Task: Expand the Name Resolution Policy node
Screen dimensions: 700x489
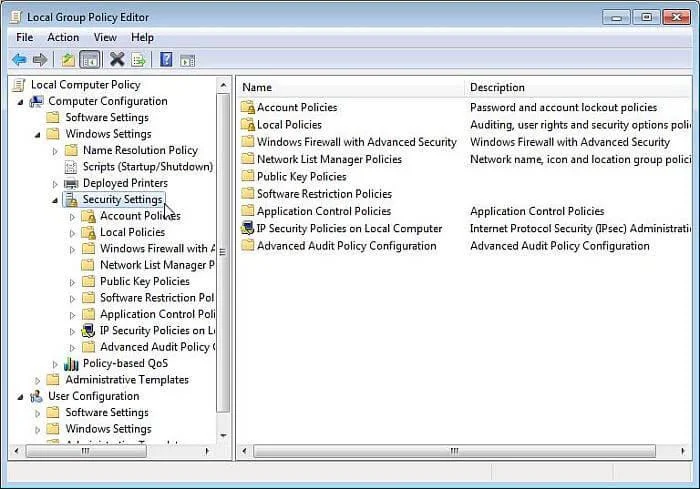Action: click(x=55, y=151)
